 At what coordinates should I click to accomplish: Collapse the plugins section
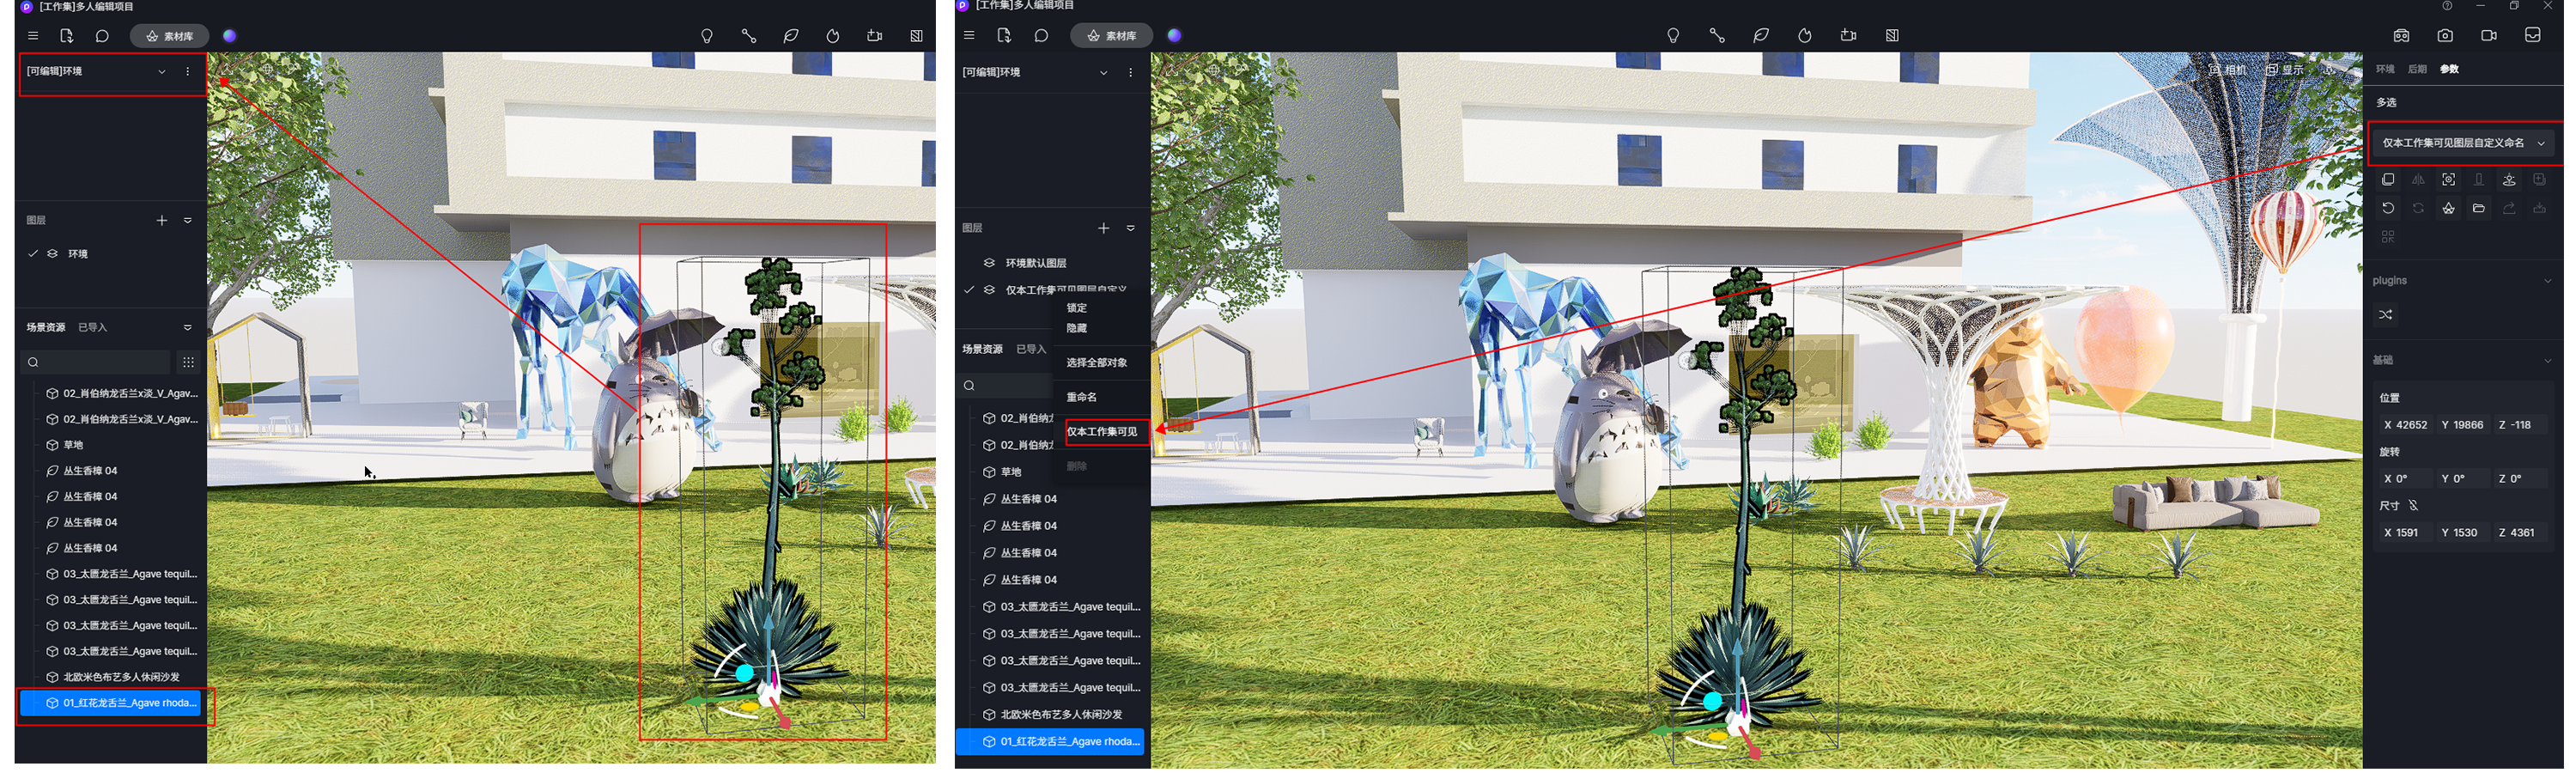(x=2547, y=281)
